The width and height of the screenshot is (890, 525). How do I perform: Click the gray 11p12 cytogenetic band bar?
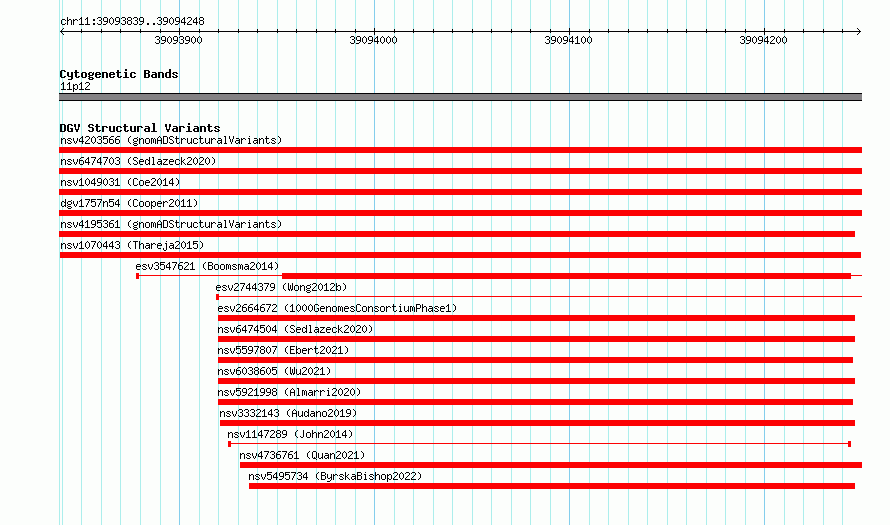pyautogui.click(x=460, y=97)
